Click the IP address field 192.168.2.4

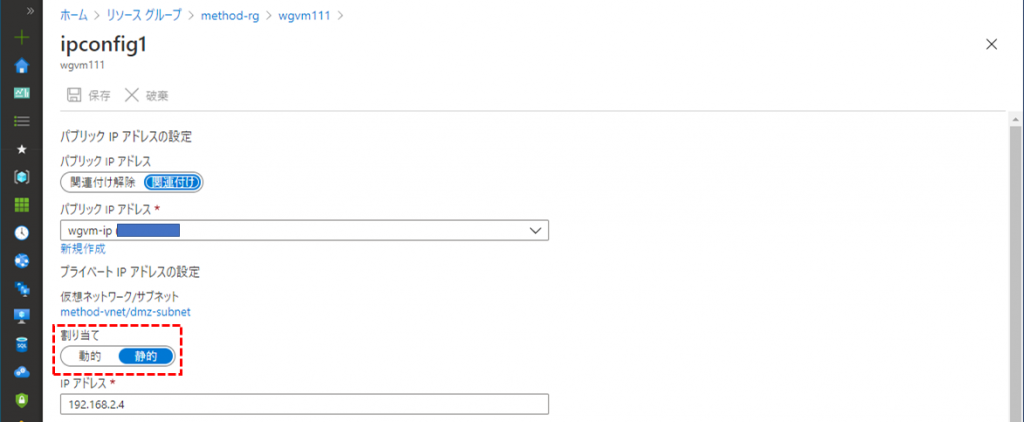tap(304, 404)
